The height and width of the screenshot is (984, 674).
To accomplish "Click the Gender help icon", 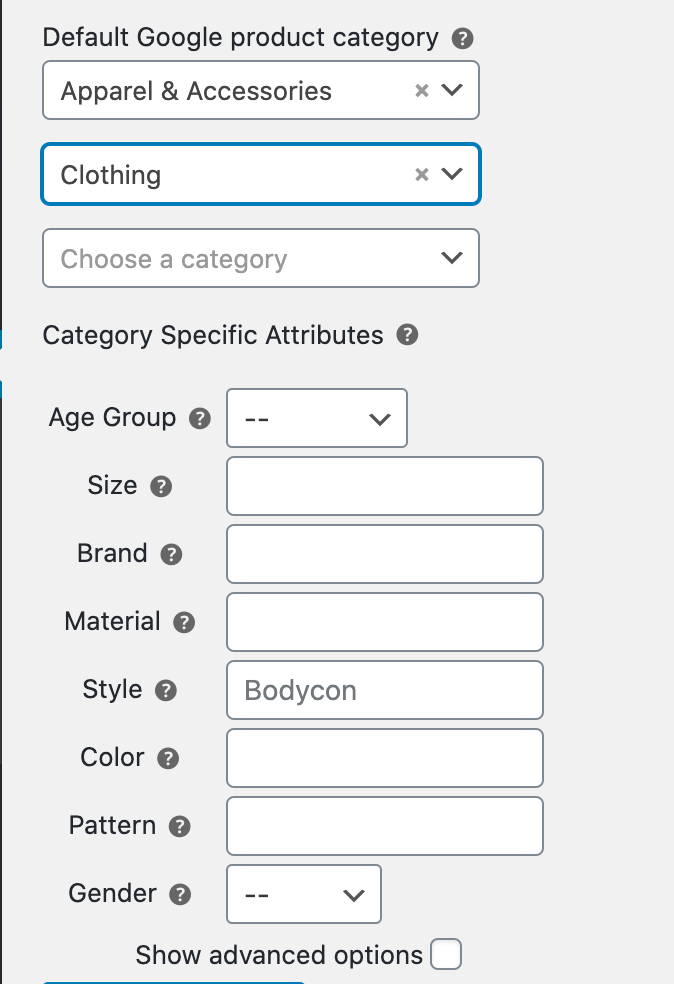I will pos(180,895).
